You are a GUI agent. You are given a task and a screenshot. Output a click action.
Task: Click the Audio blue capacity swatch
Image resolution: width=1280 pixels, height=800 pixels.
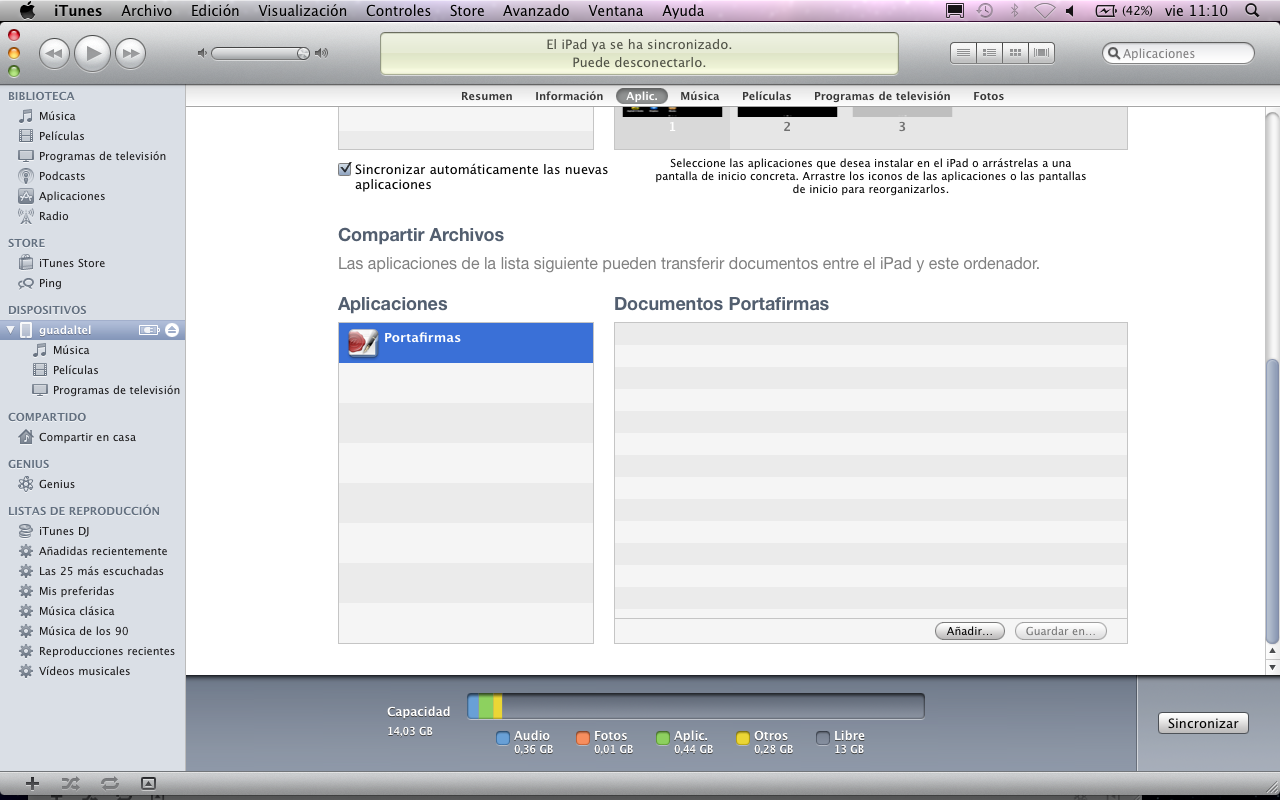503,739
